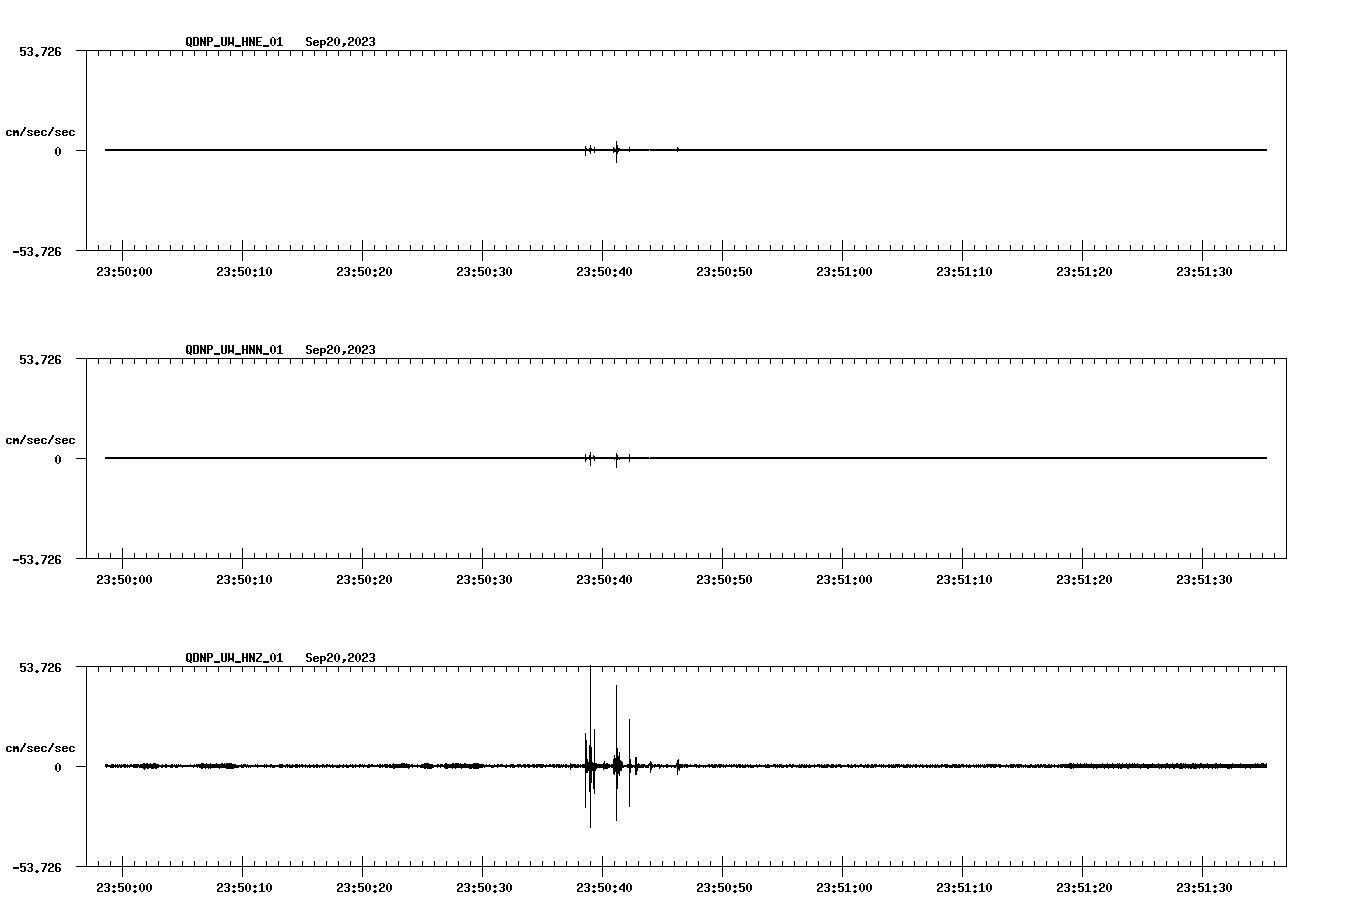Click the QDNP_UW_HNN_01 plot title
The width and height of the screenshot is (1358, 924).
coord(234,350)
